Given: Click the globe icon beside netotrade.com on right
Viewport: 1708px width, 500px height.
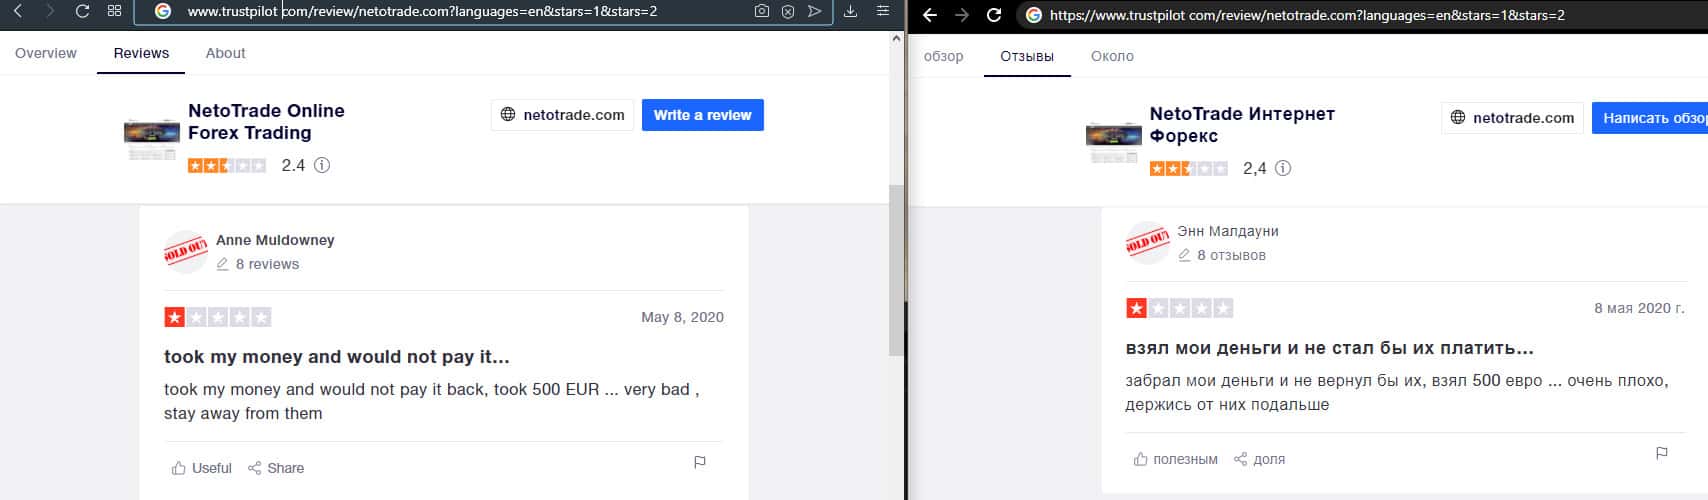Looking at the screenshot, I should [x=1458, y=118].
